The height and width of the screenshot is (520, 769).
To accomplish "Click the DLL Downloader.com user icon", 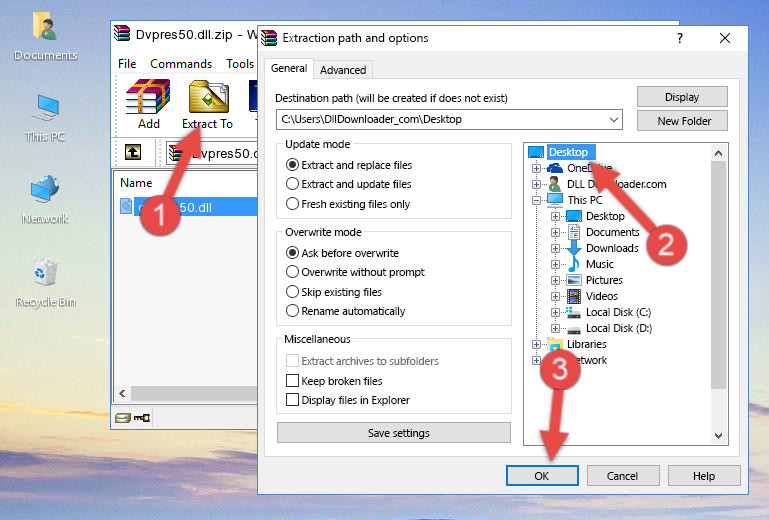I will pos(555,184).
